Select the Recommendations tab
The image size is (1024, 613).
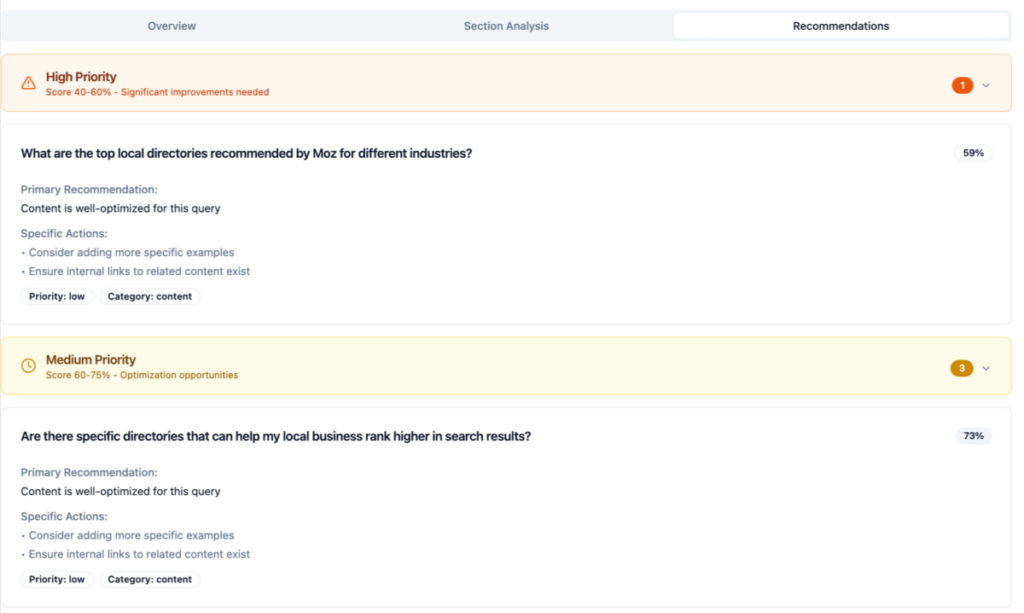[x=841, y=25]
